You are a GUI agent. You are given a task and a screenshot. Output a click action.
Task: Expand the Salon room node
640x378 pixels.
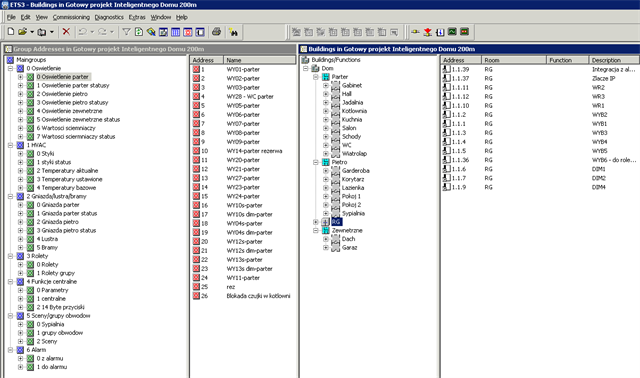(326, 128)
